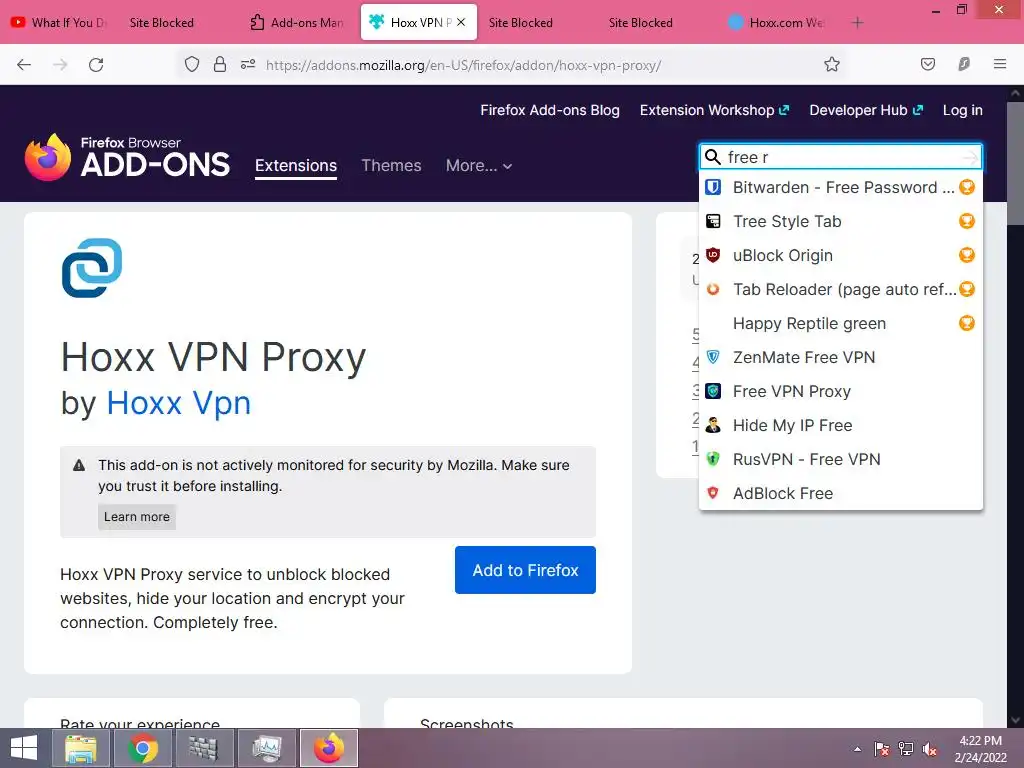The height and width of the screenshot is (768, 1024).
Task: Select Tree Style Tab suggestion
Action: 840,221
